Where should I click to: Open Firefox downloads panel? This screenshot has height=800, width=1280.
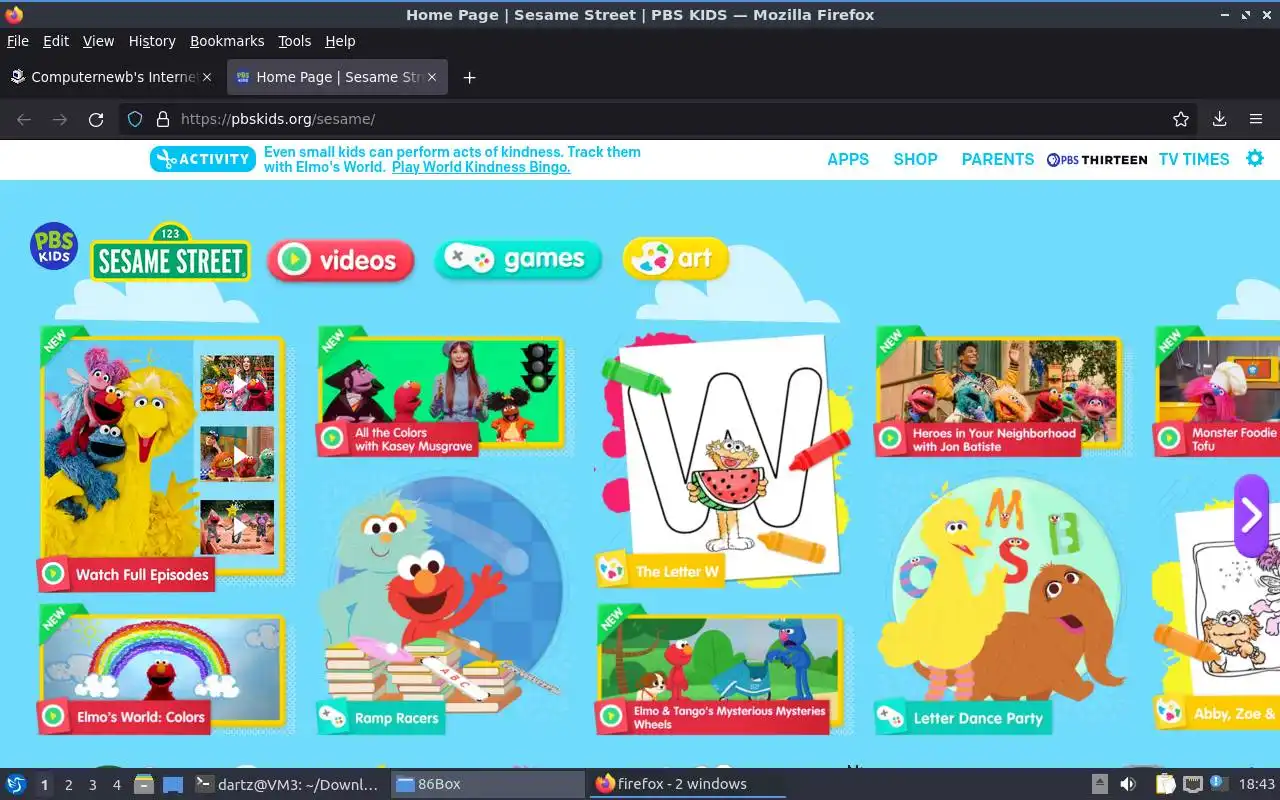[1219, 119]
